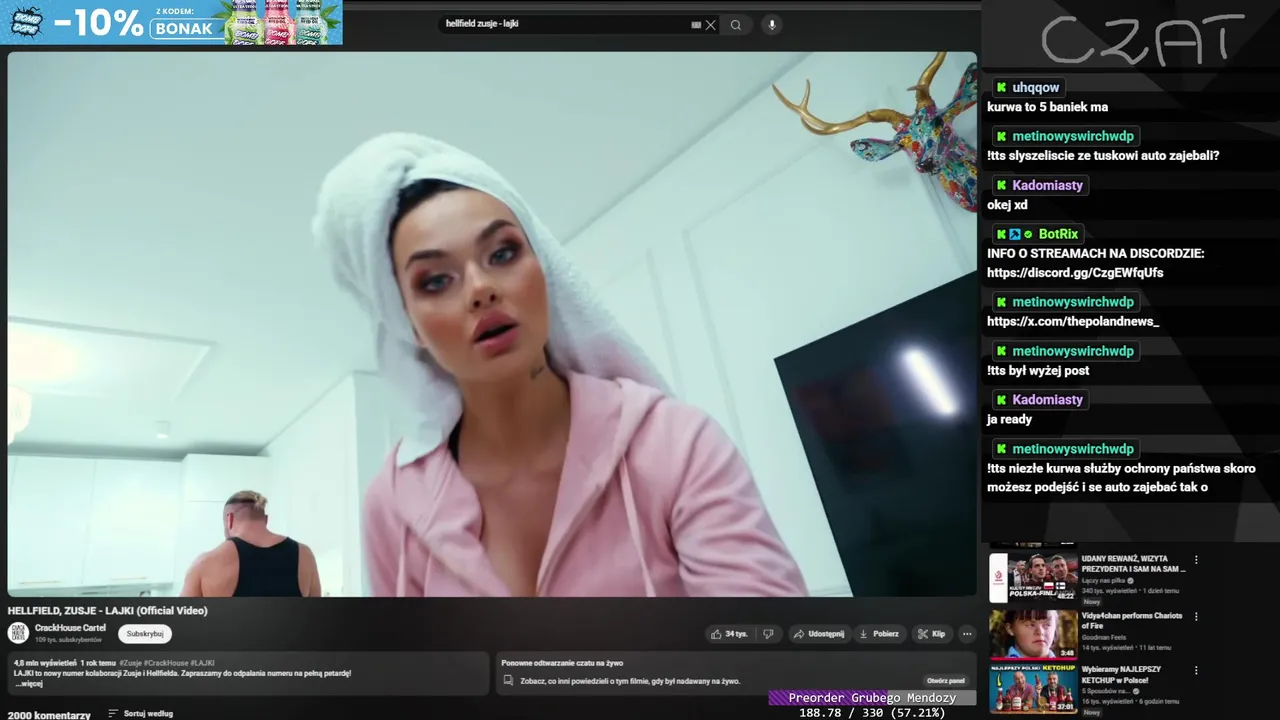Open the NAJLEPSZY KETCHUP video thumbnail
The image size is (1280, 720).
tap(1033, 689)
